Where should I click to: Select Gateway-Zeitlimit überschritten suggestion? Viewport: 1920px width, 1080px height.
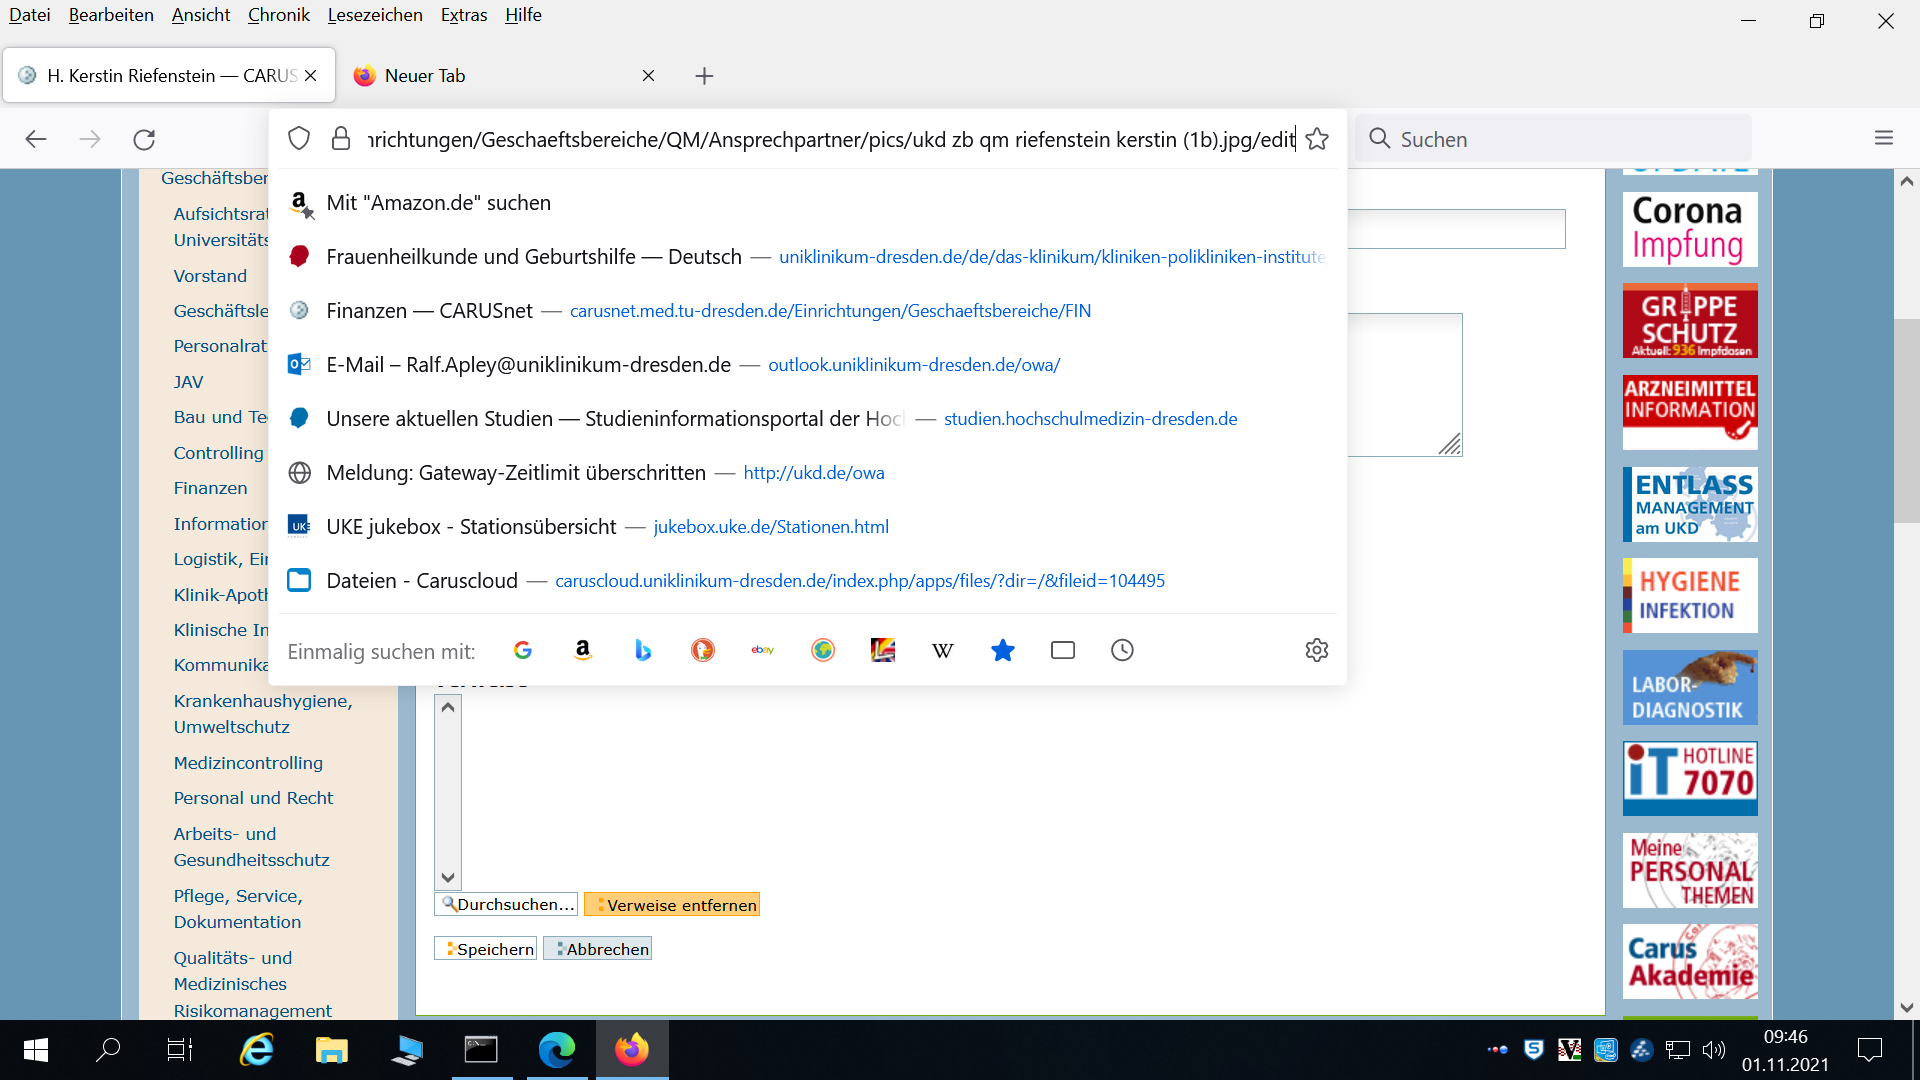point(808,473)
